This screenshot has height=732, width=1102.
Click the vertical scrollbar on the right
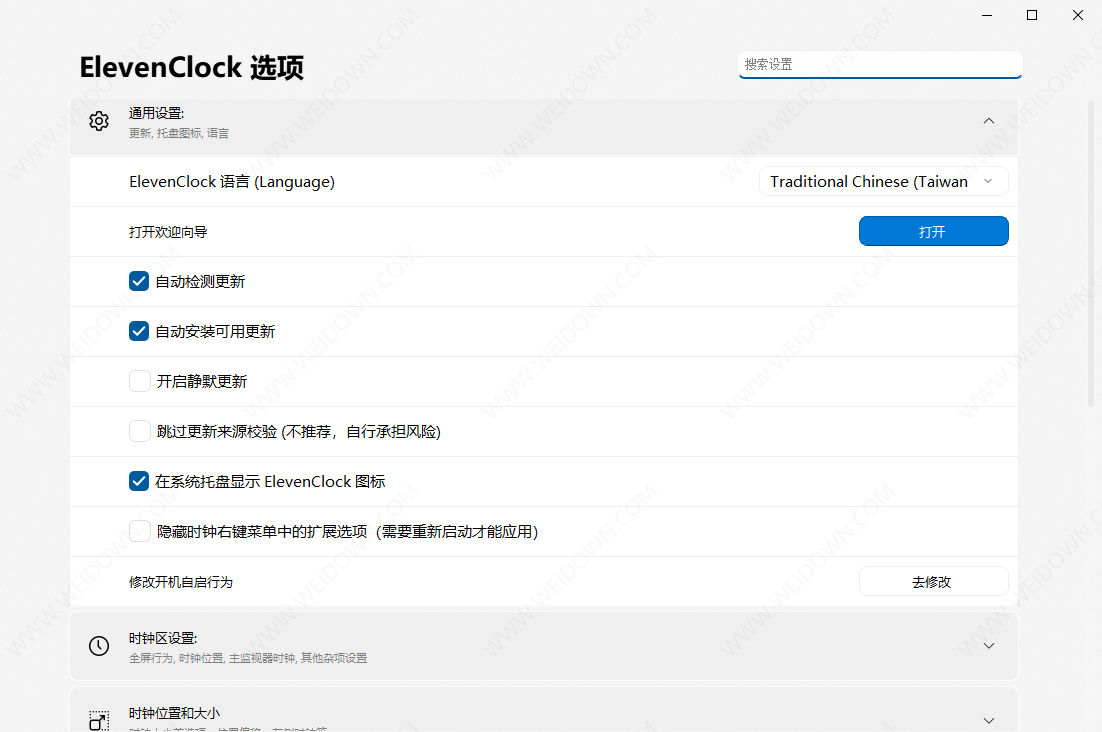1091,253
